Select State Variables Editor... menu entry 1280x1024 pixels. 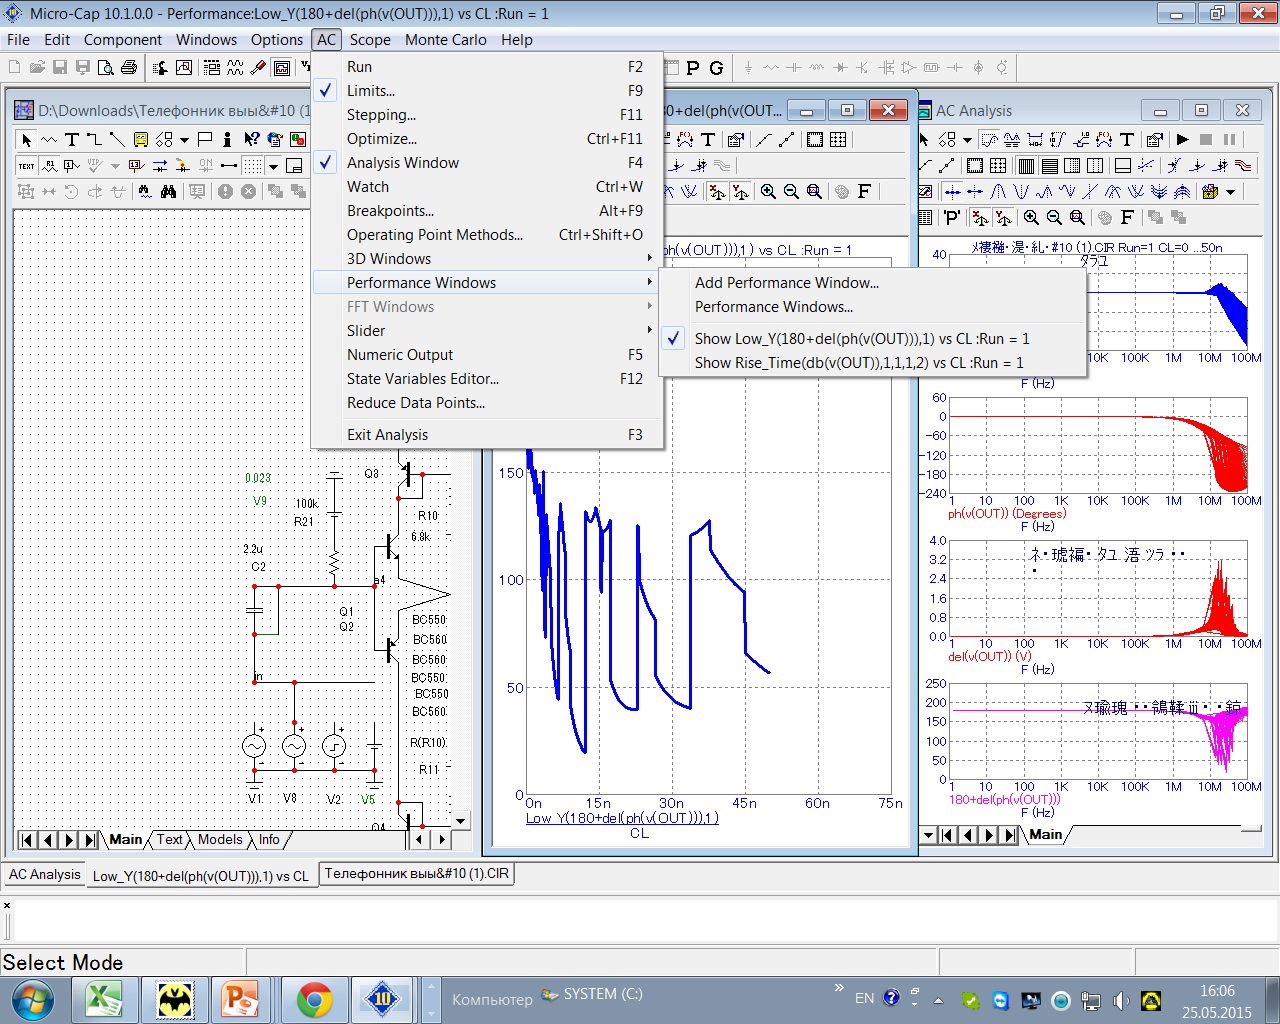coord(488,378)
